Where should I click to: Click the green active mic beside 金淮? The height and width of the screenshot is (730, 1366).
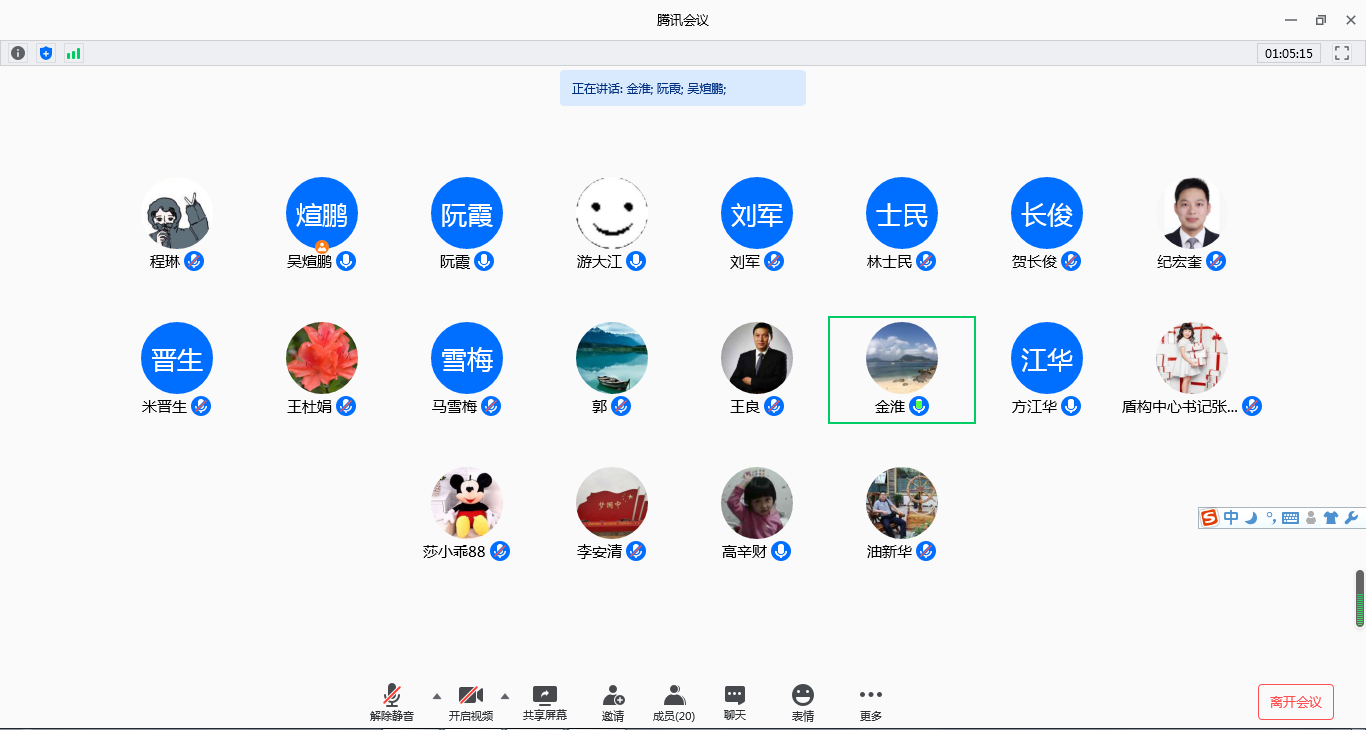coord(919,406)
